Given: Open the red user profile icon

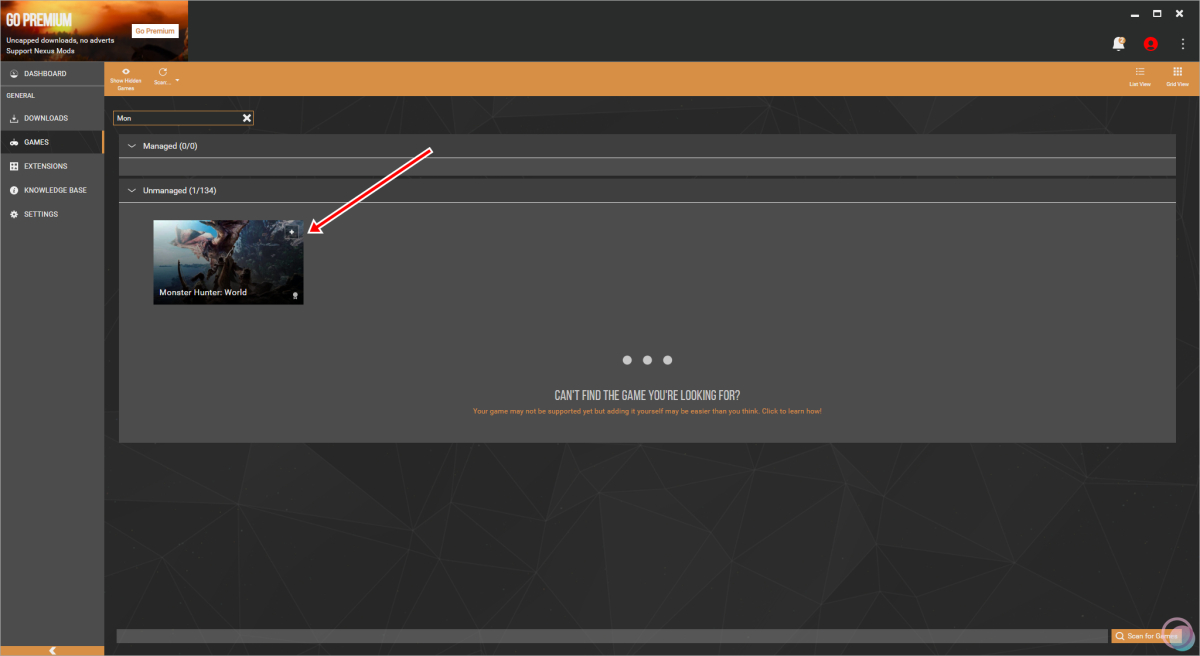Looking at the screenshot, I should pyautogui.click(x=1151, y=44).
